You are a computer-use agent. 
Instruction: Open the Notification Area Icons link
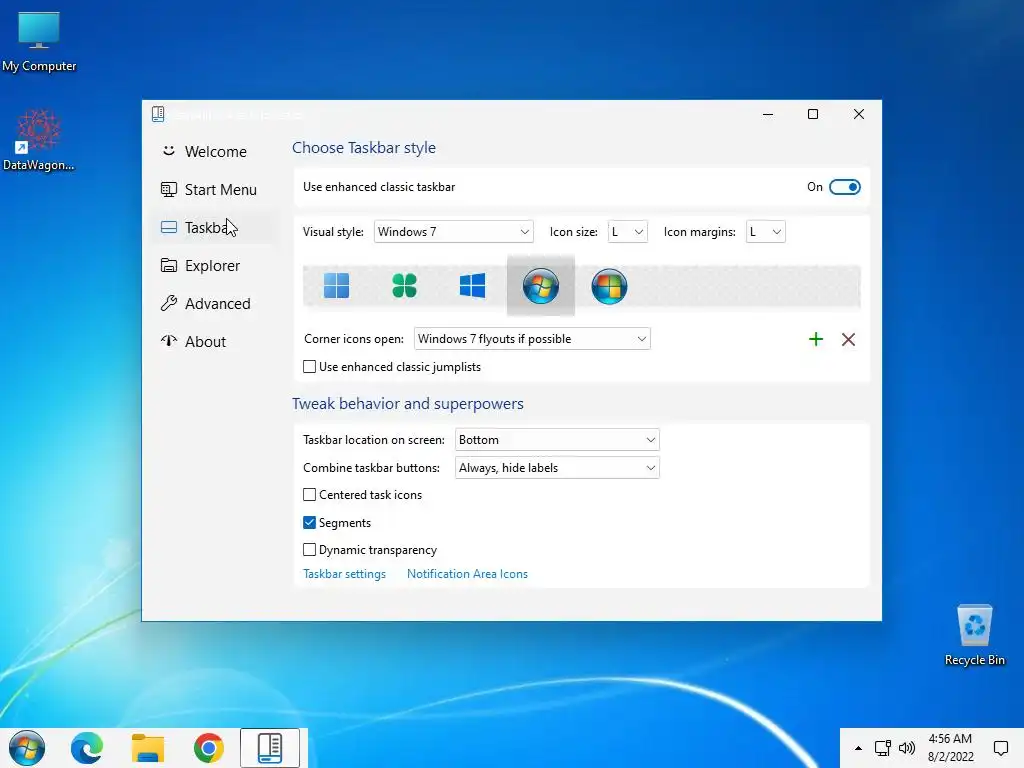click(x=467, y=574)
